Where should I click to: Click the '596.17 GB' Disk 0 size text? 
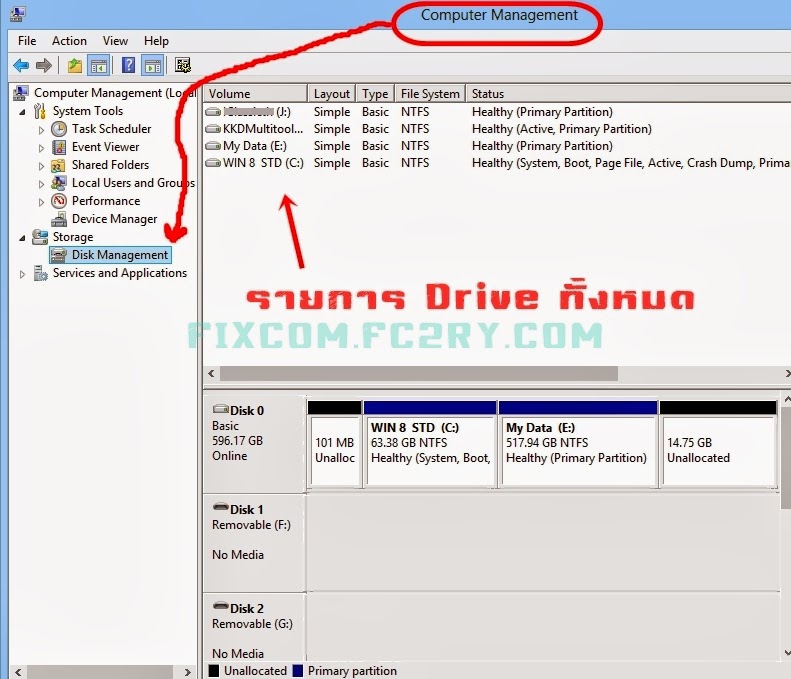pyautogui.click(x=237, y=440)
